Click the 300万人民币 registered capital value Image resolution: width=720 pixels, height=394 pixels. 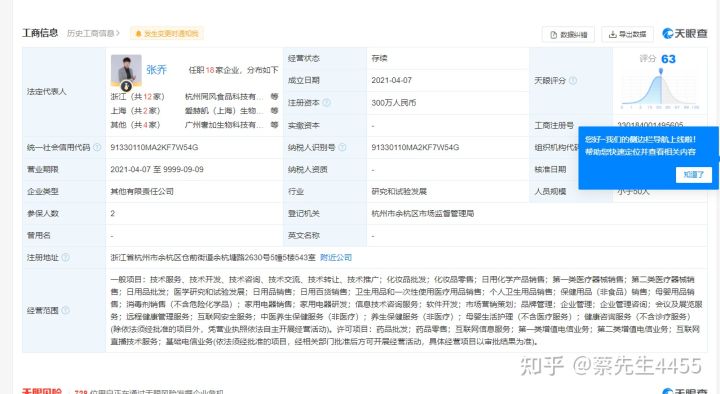pyautogui.click(x=394, y=103)
